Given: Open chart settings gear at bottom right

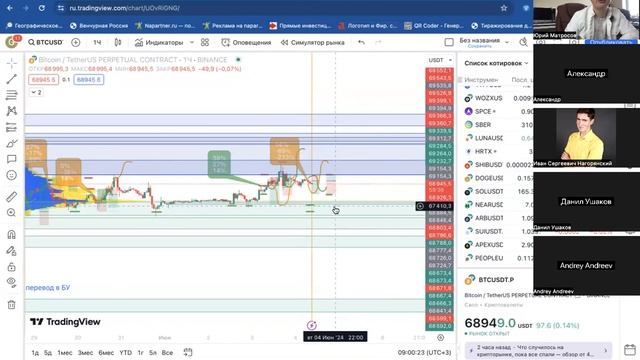Looking at the screenshot, I should coord(440,338).
